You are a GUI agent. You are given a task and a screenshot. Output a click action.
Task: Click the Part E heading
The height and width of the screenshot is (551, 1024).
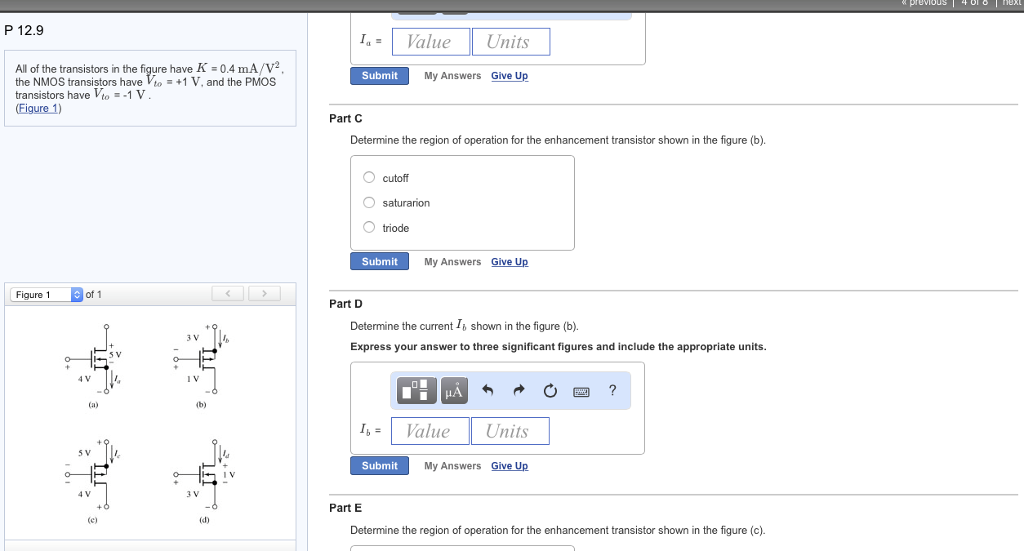345,508
